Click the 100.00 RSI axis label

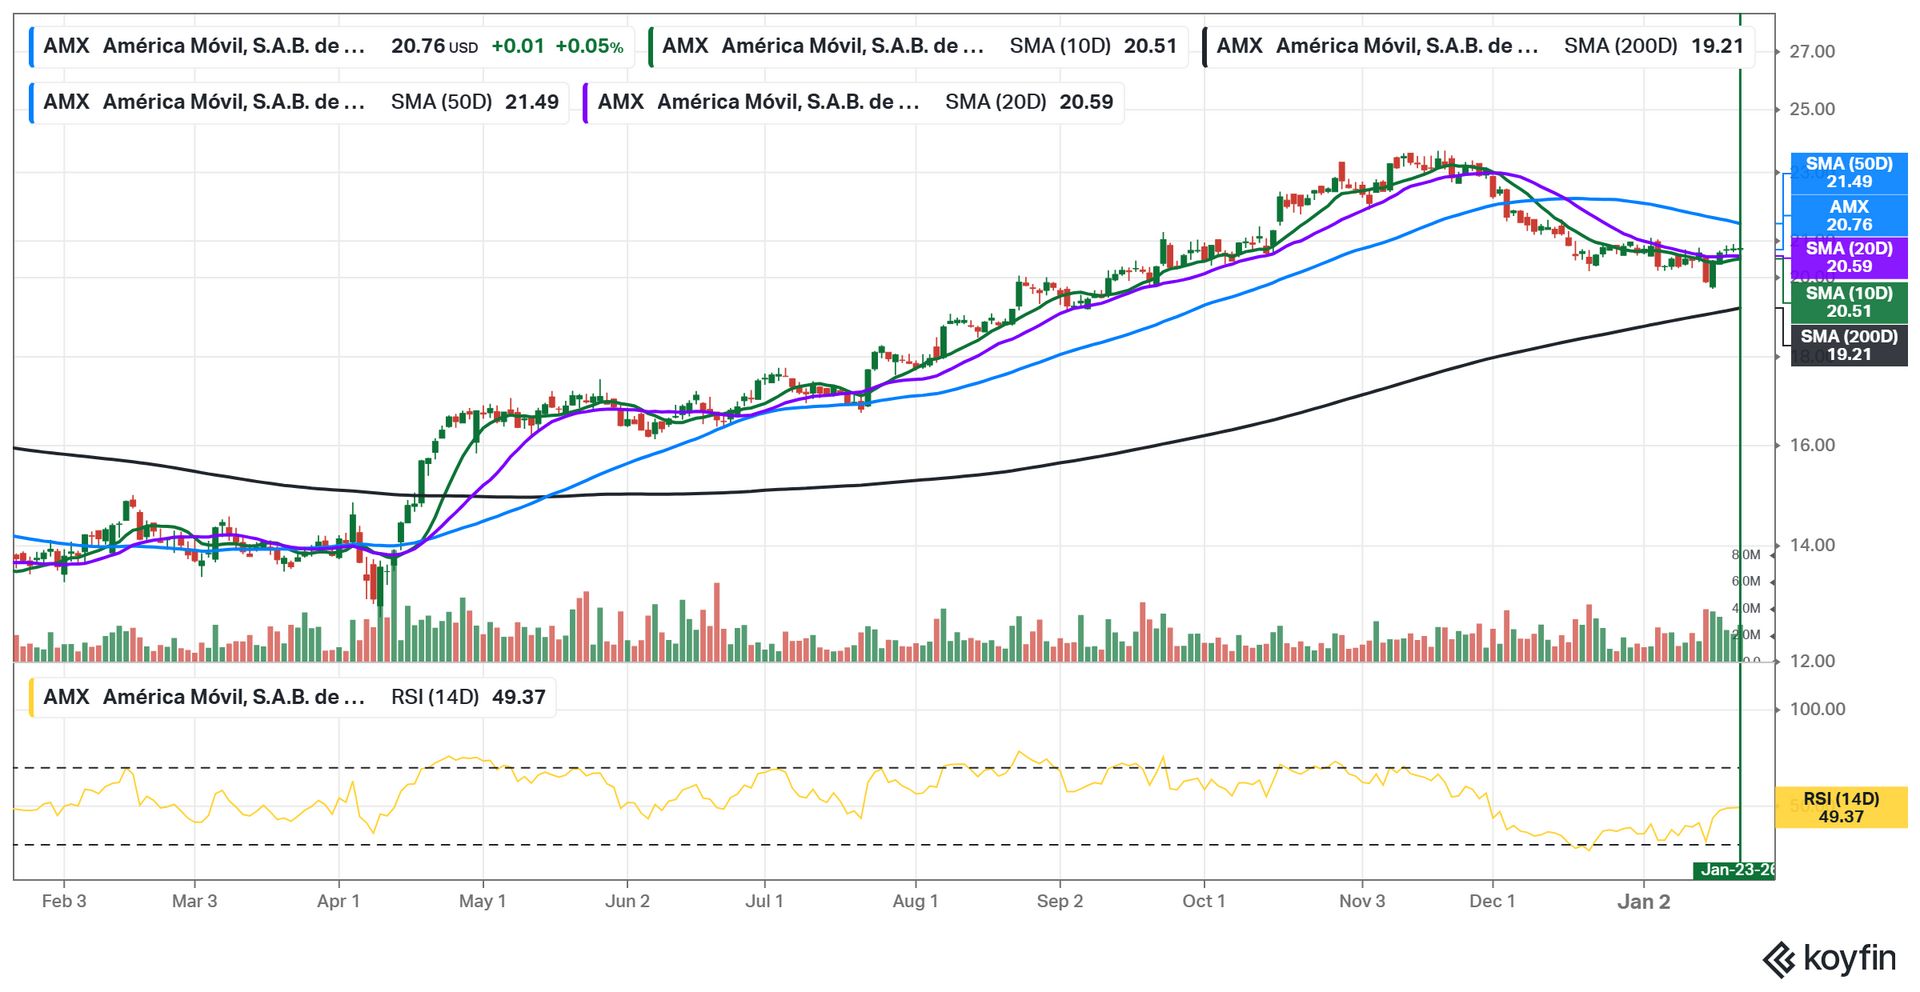(x=1817, y=710)
